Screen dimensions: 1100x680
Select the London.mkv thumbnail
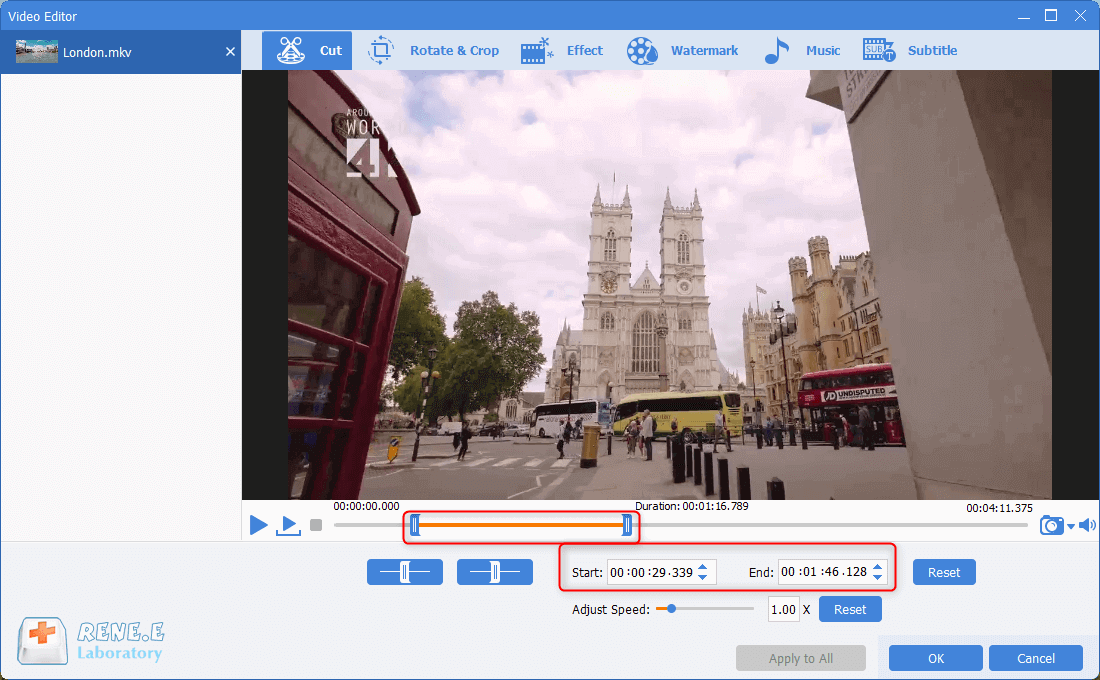pos(36,52)
